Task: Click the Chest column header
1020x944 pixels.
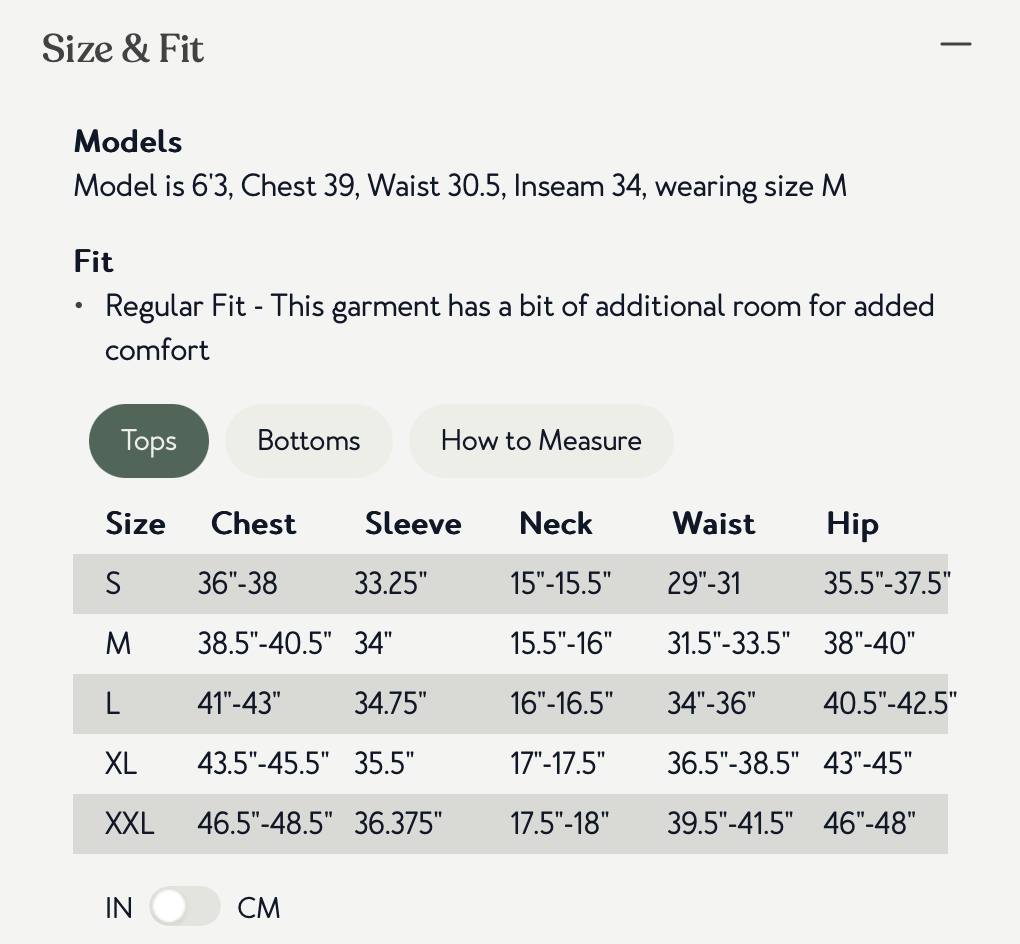Action: click(x=253, y=524)
